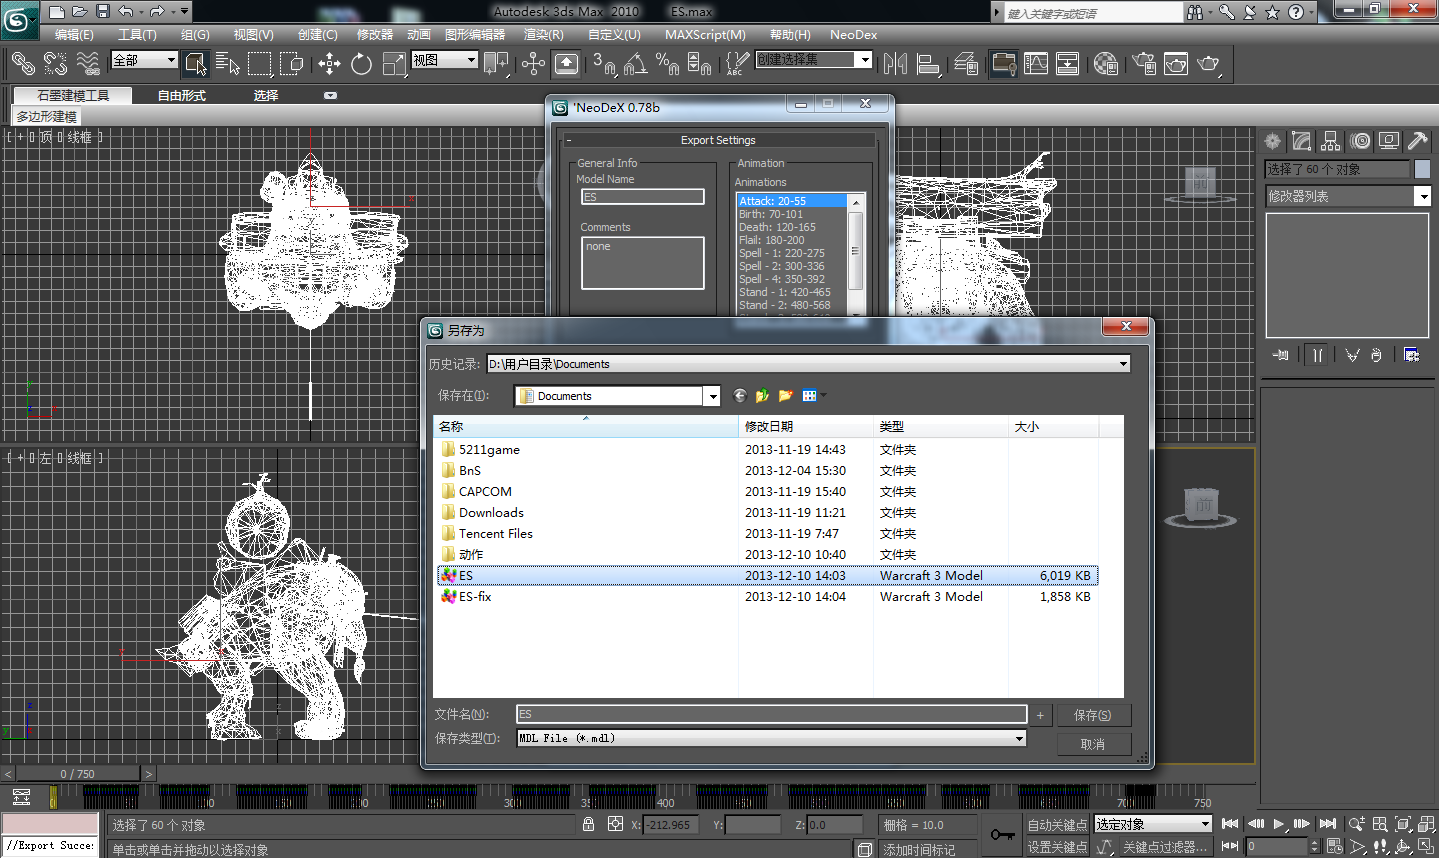Screen dimensions: 1439x858
Task: Open Select by Name tool
Action: tap(228, 64)
